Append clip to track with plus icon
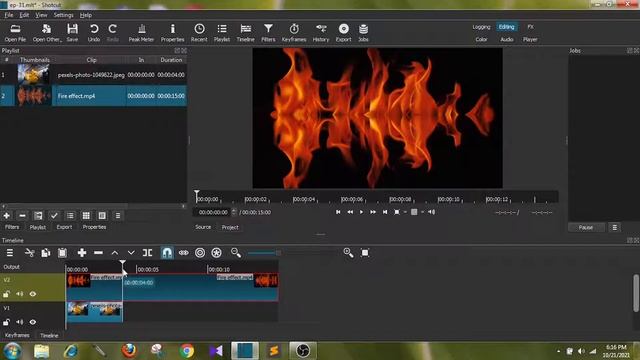 click(x=82, y=253)
